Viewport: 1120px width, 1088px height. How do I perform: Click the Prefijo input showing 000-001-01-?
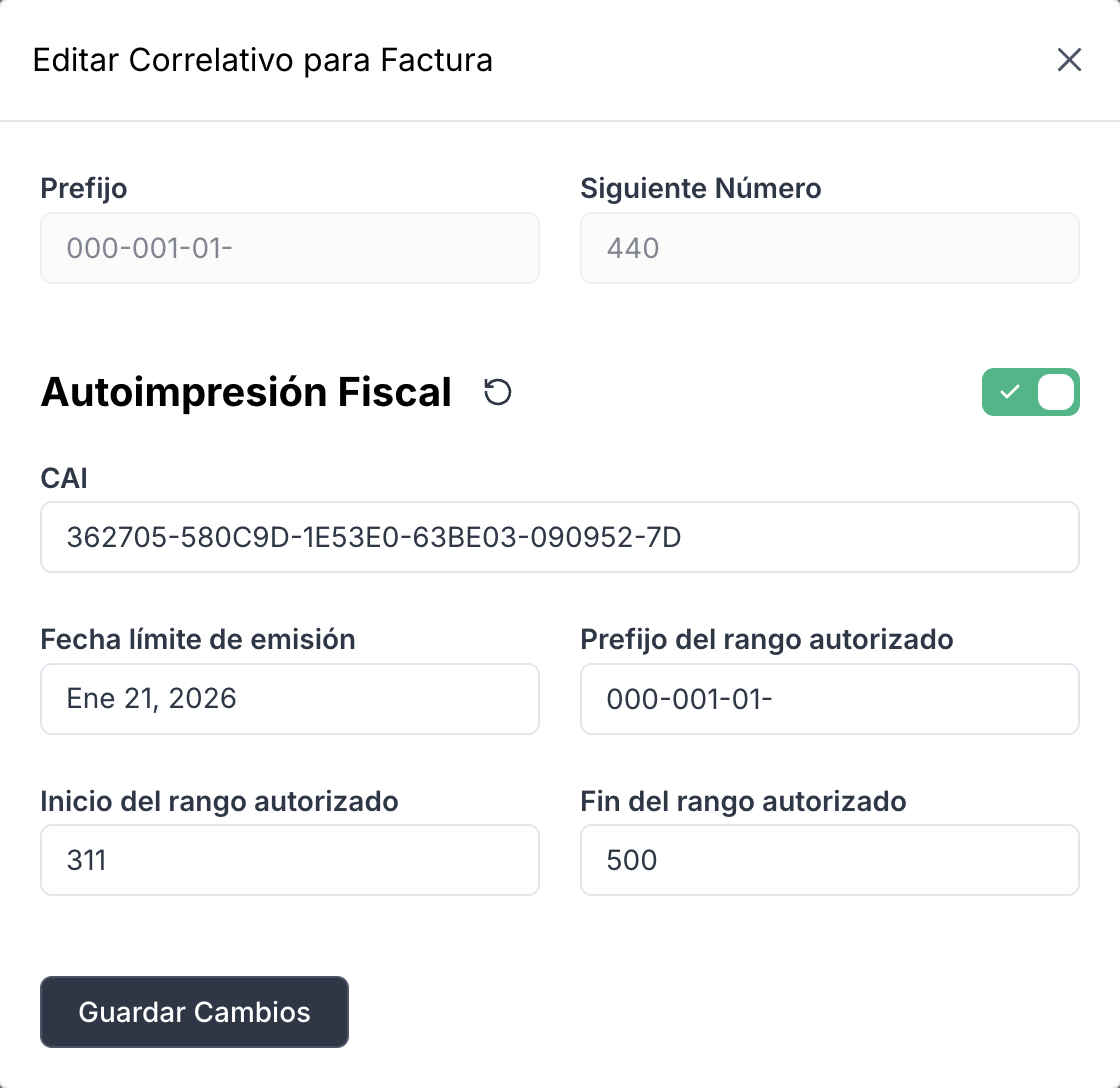point(289,248)
